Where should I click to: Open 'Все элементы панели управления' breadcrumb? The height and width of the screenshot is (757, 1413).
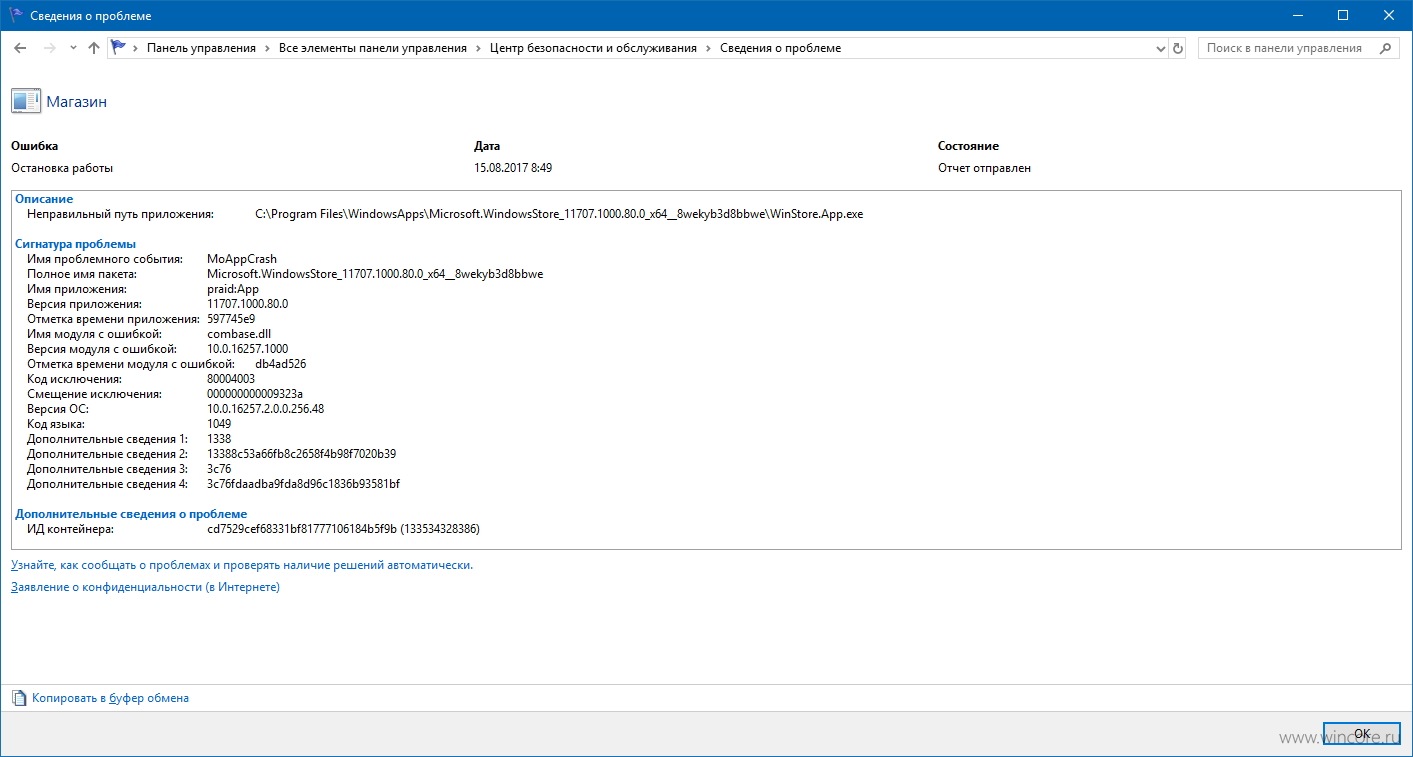point(373,48)
